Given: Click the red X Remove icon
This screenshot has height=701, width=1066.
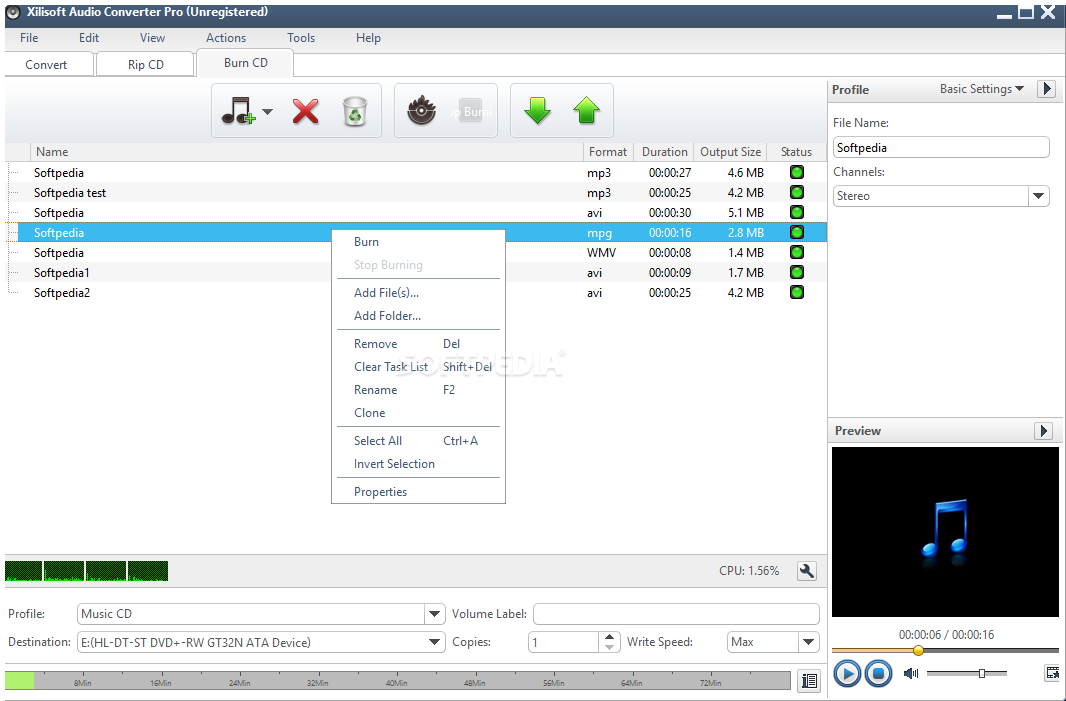Looking at the screenshot, I should 306,111.
